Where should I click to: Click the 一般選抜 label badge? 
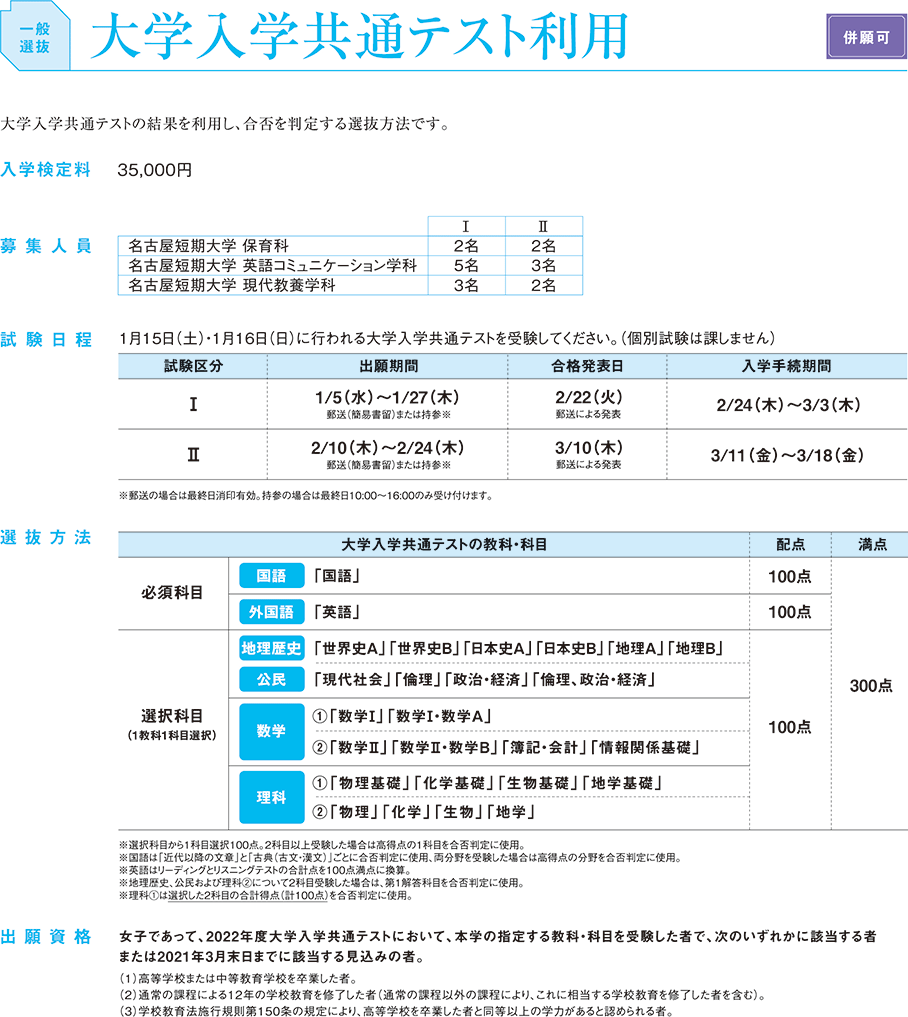[35, 37]
